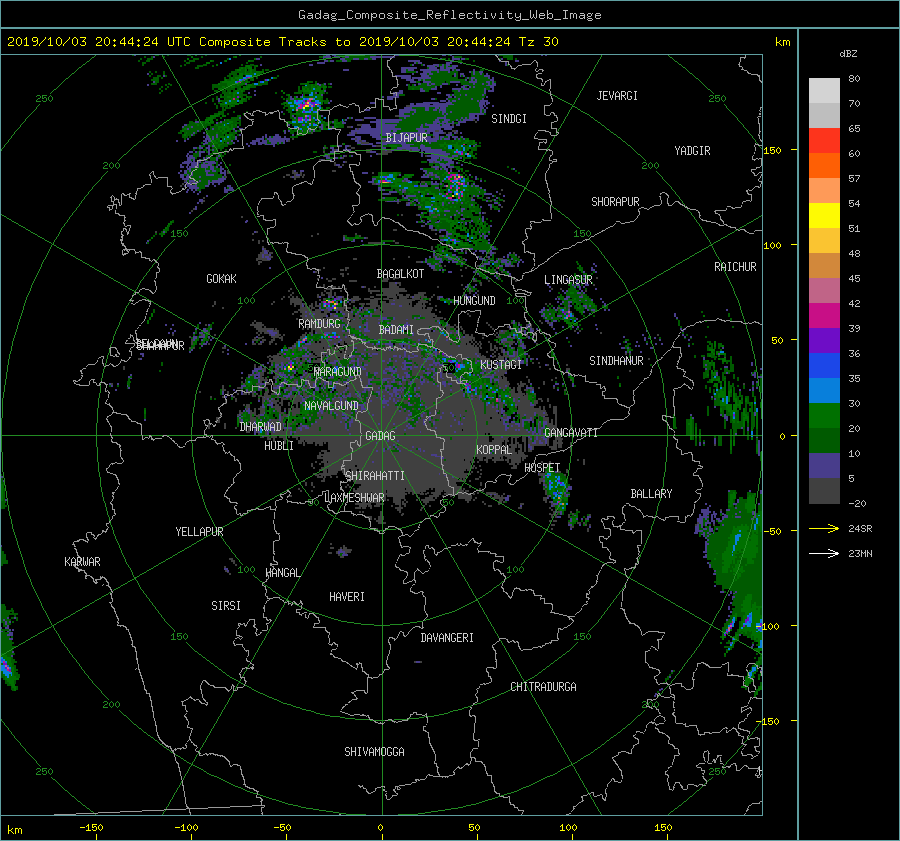Click the YADGIR city label
The width and height of the screenshot is (900, 841).
click(692, 151)
